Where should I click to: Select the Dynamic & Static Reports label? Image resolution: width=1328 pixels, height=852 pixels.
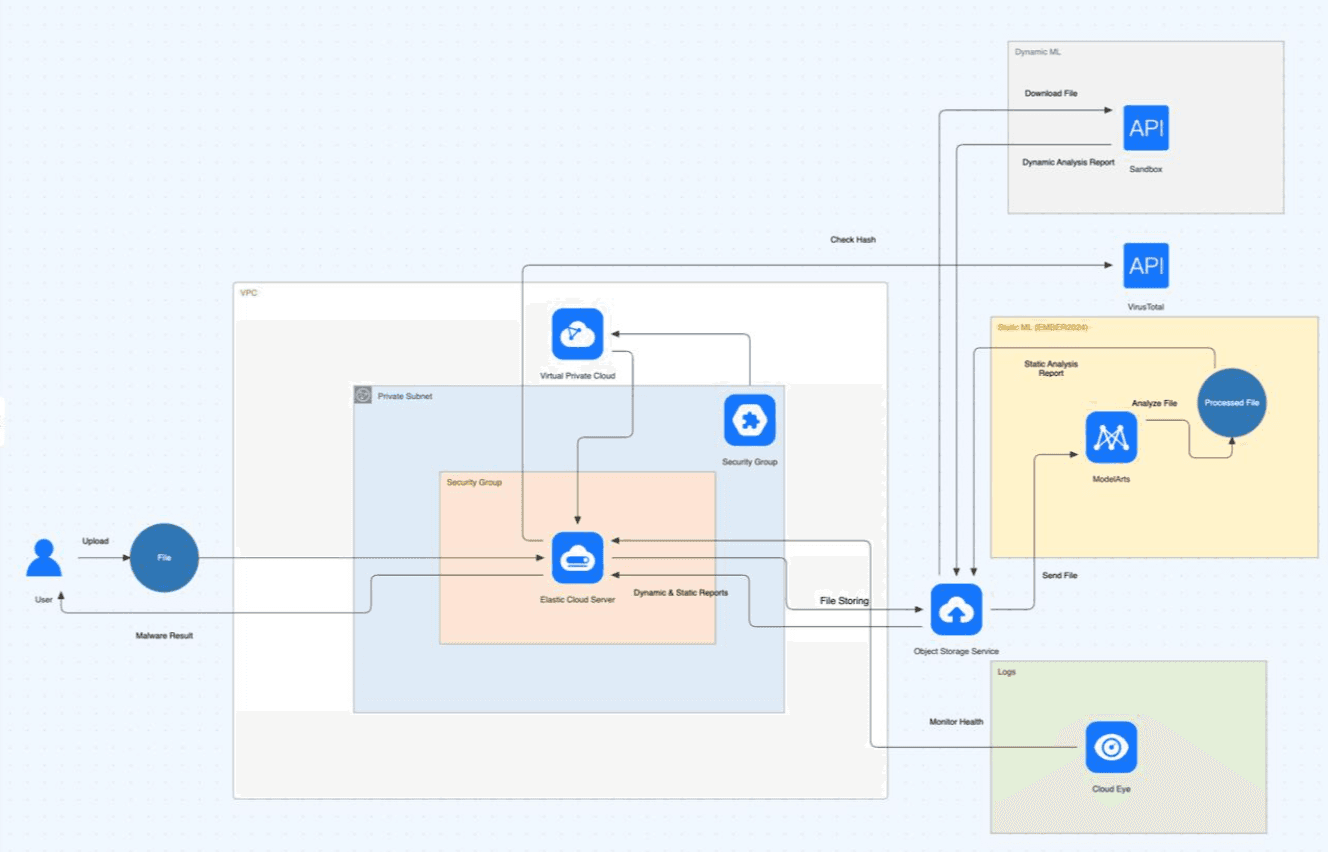[x=681, y=593]
